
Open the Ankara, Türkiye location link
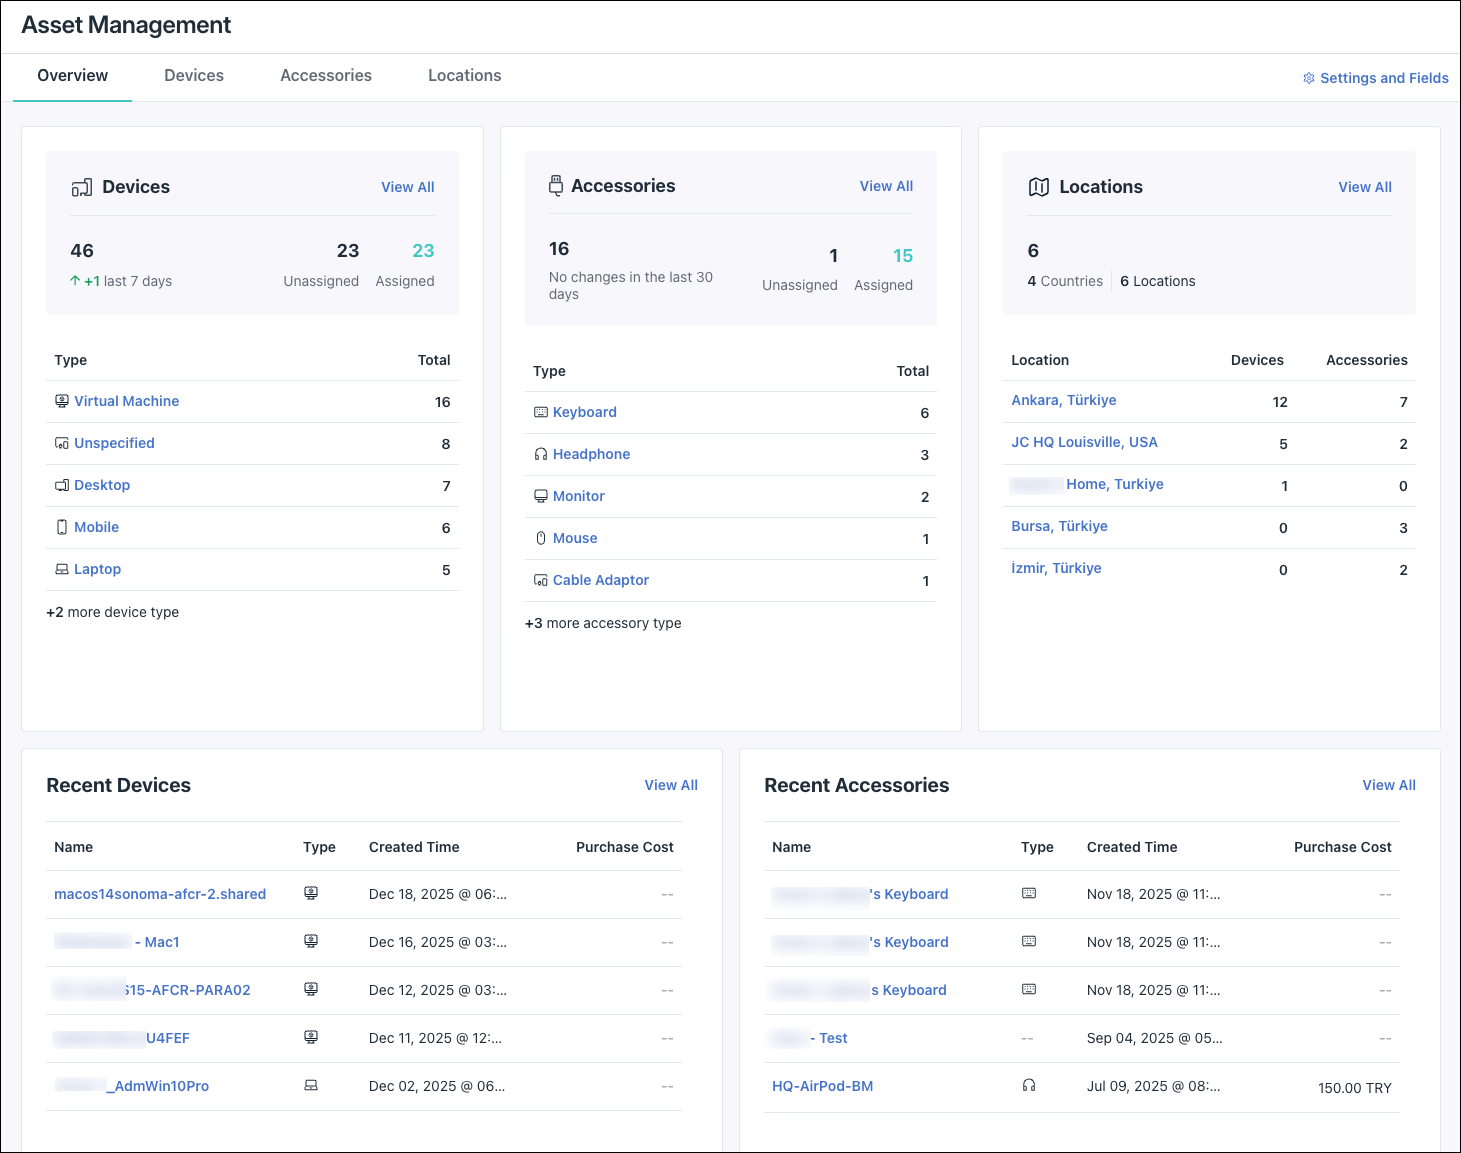pos(1063,399)
